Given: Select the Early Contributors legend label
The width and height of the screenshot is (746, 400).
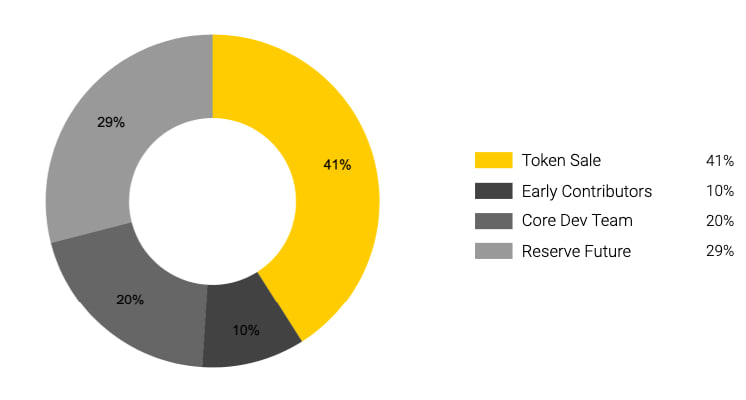Looking at the screenshot, I should click(586, 191).
